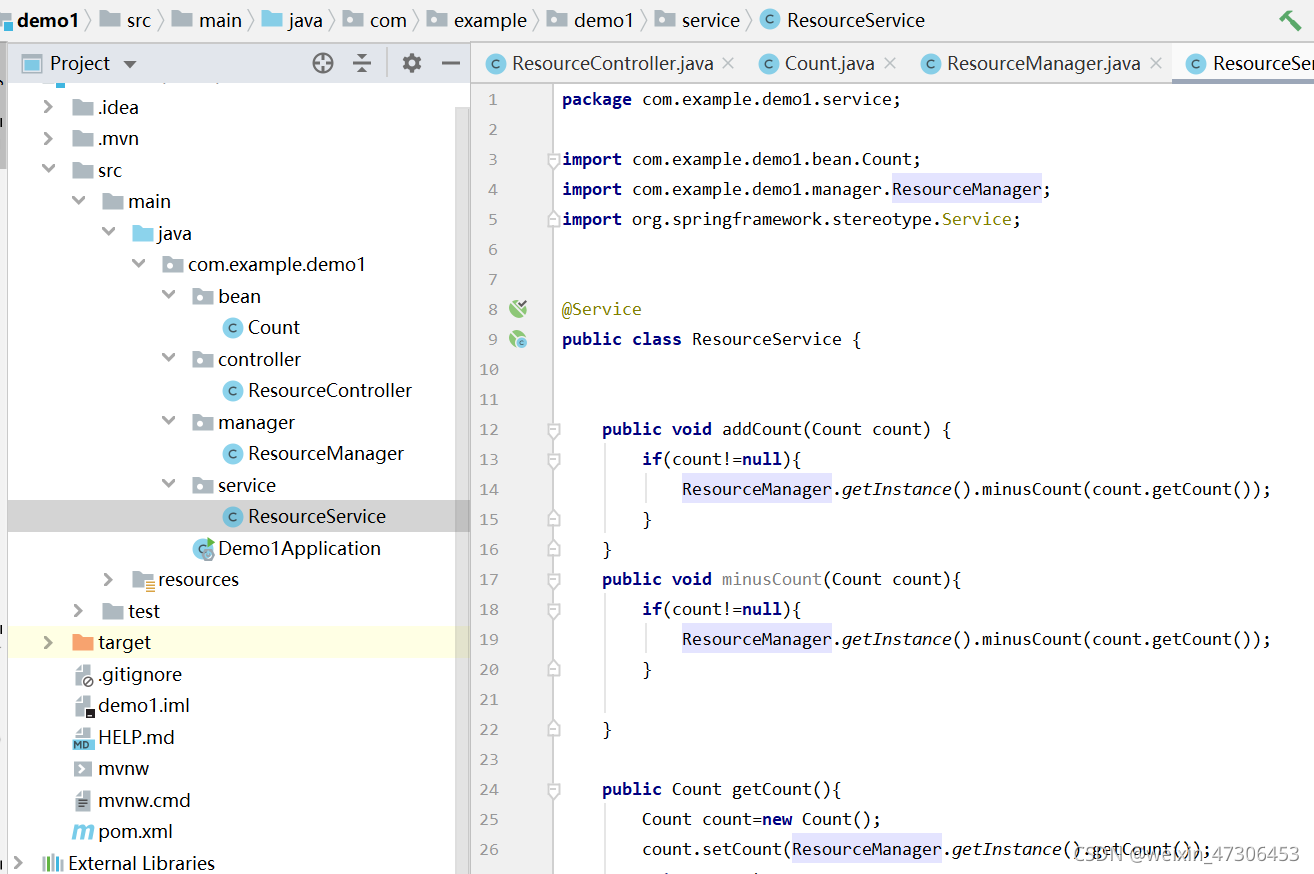Click the .gitignore file icon
Image resolution: width=1314 pixels, height=874 pixels.
click(84, 675)
